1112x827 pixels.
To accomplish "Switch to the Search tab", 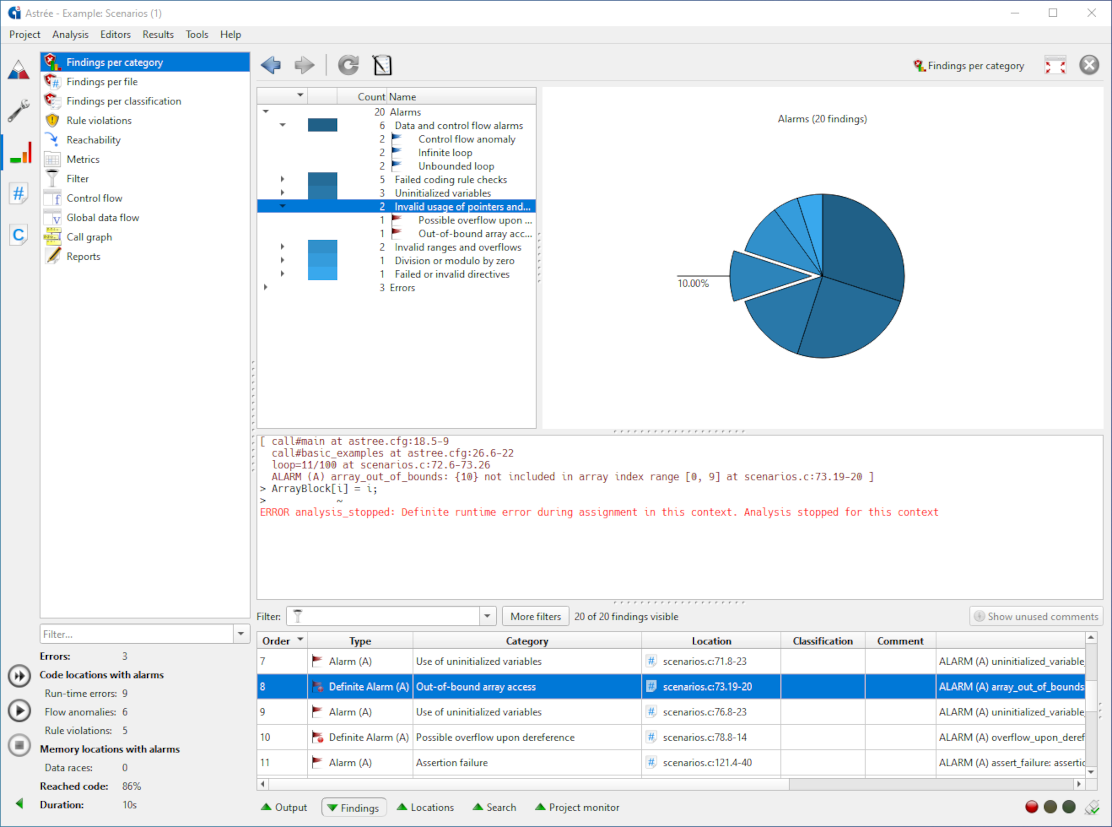I will tap(494, 807).
